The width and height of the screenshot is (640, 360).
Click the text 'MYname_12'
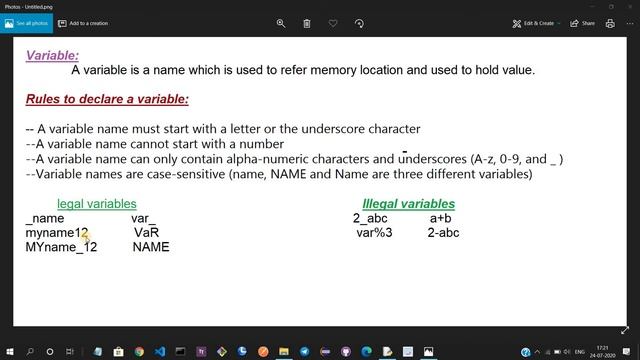(x=61, y=247)
